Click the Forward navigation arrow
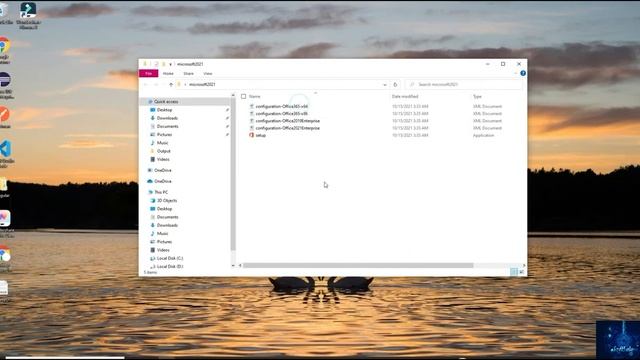 pos(156,84)
